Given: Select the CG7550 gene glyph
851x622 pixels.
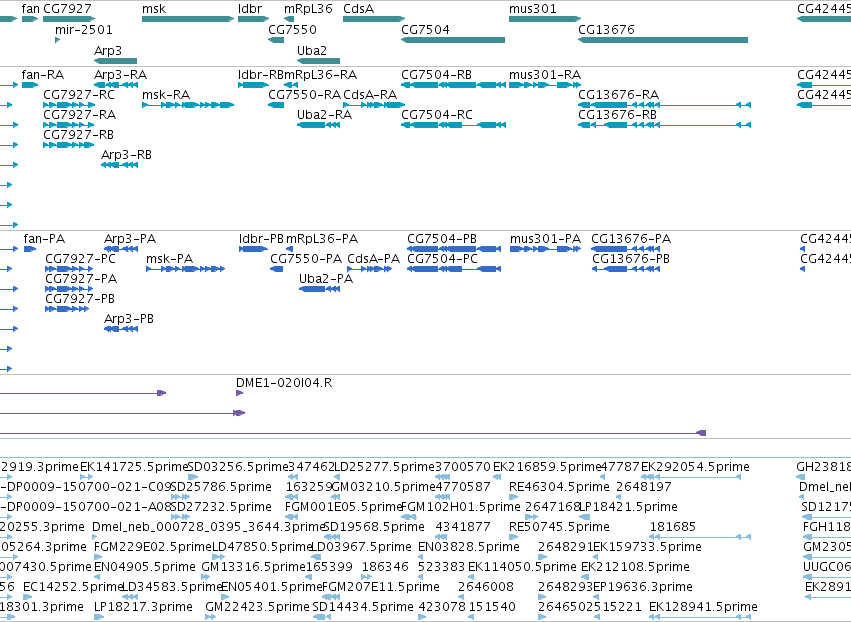Looking at the screenshot, I should pyautogui.click(x=276, y=40).
